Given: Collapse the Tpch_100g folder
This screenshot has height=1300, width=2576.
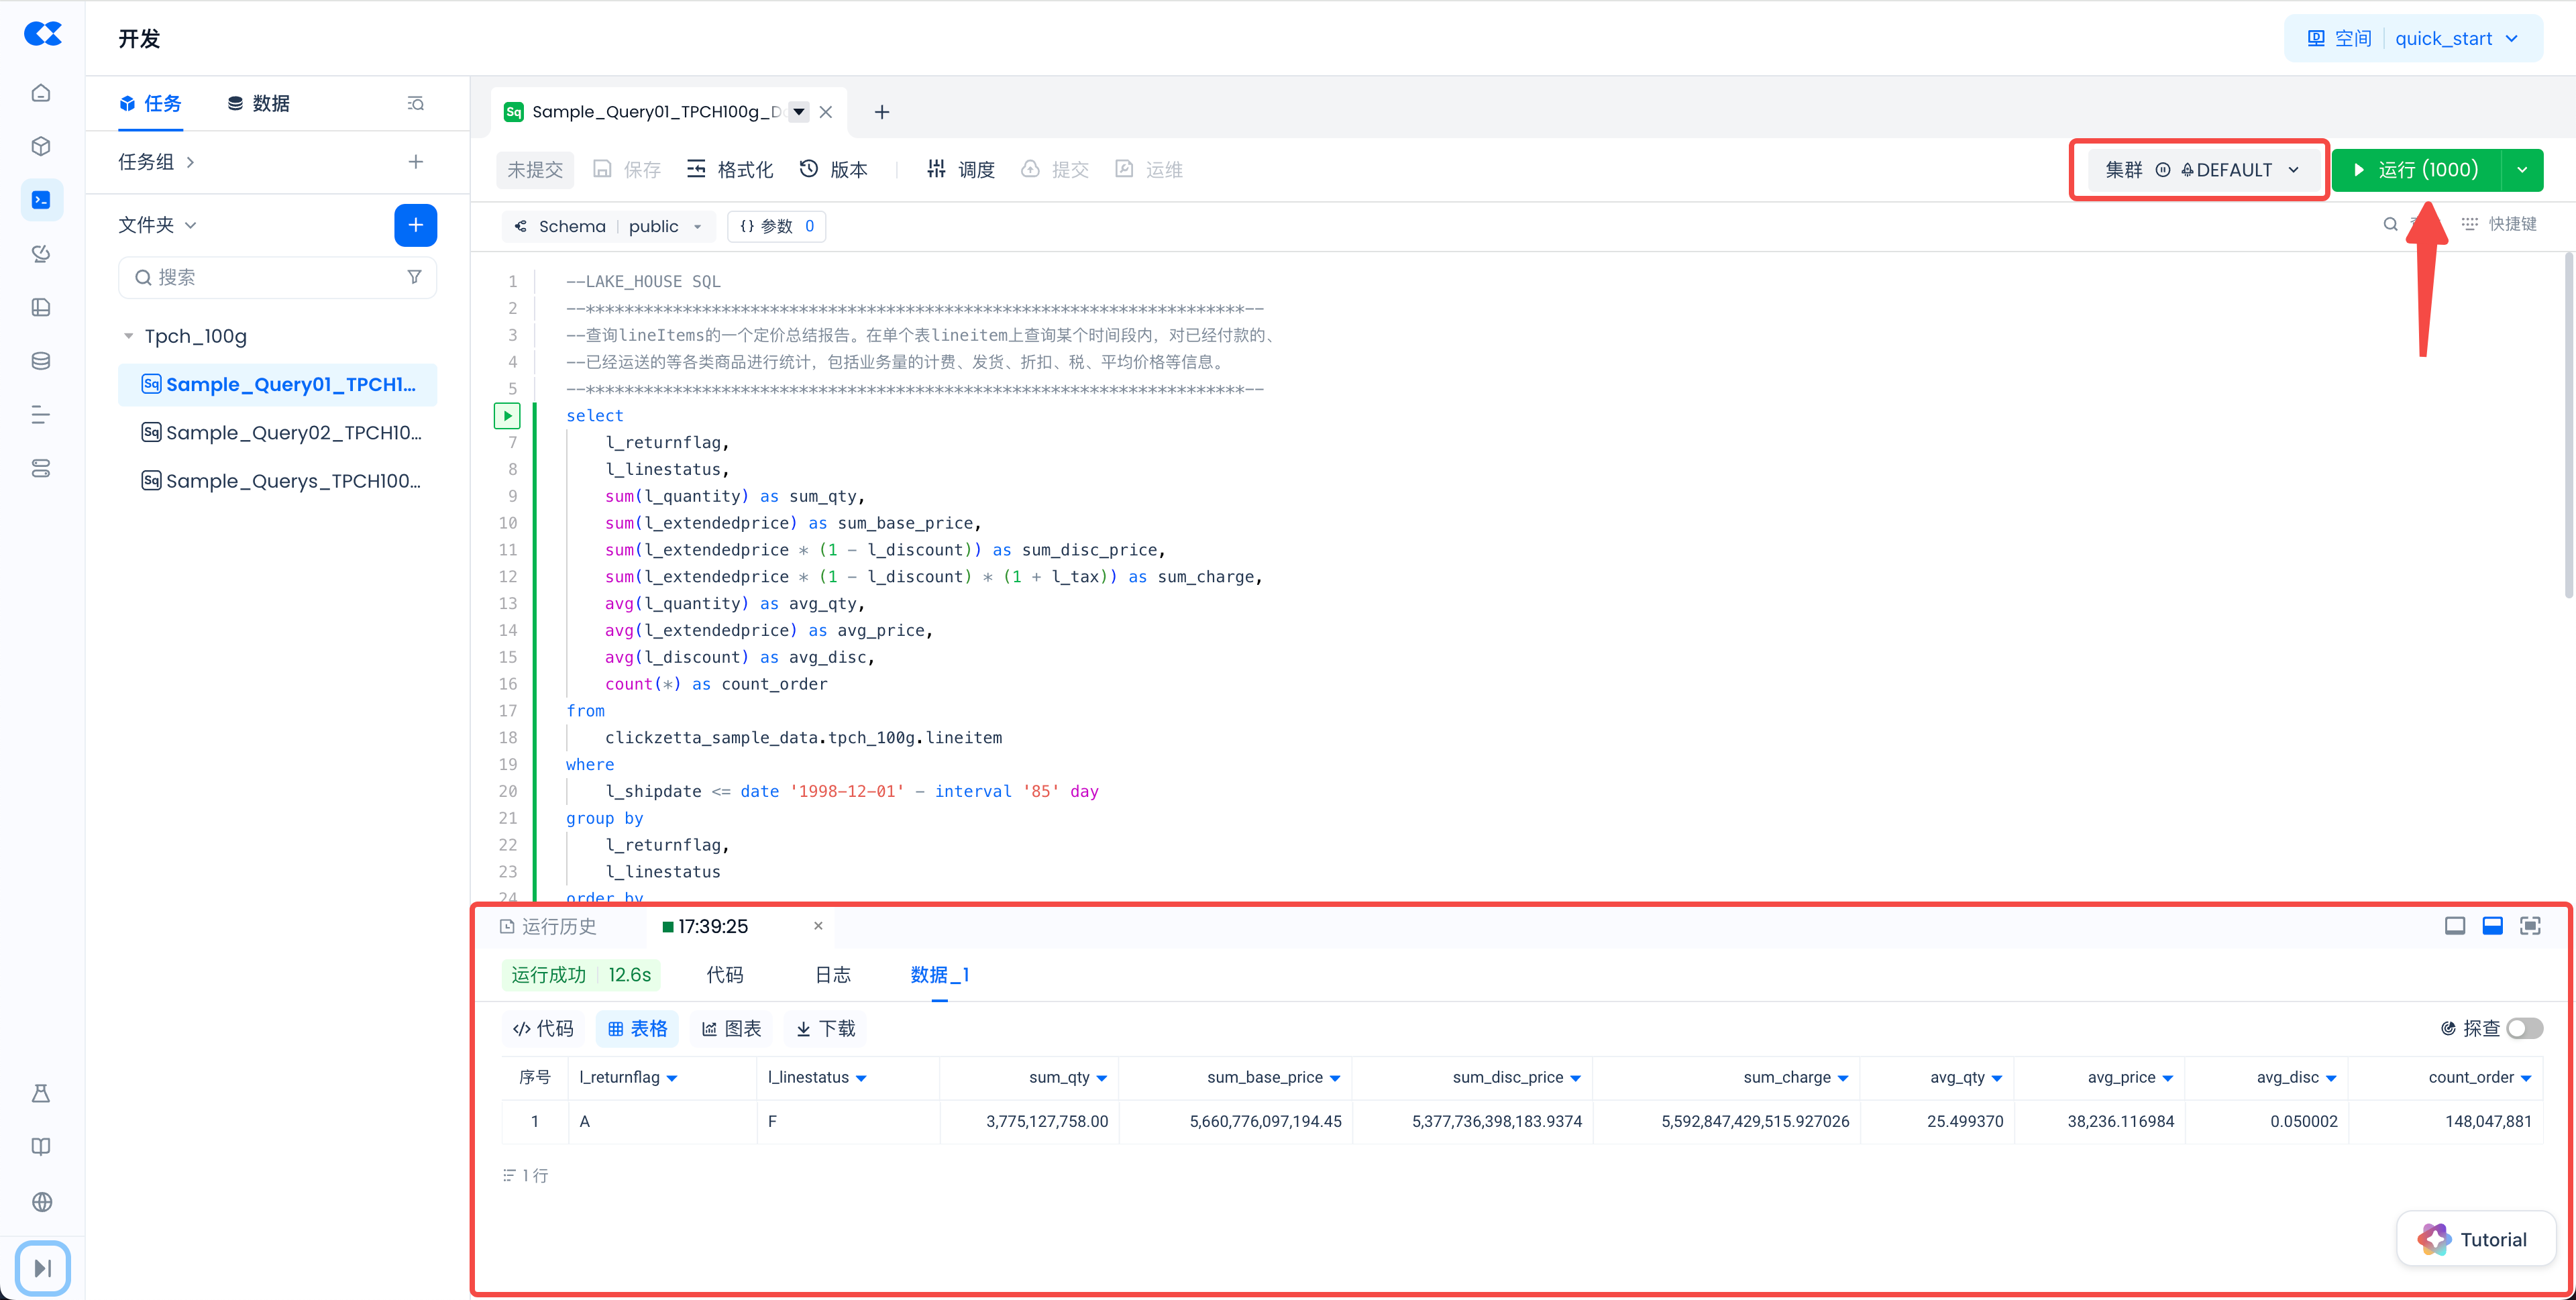Looking at the screenshot, I should pos(128,336).
